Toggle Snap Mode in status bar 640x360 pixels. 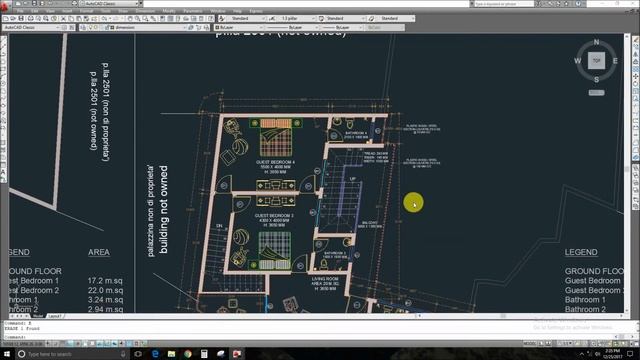click(56, 344)
